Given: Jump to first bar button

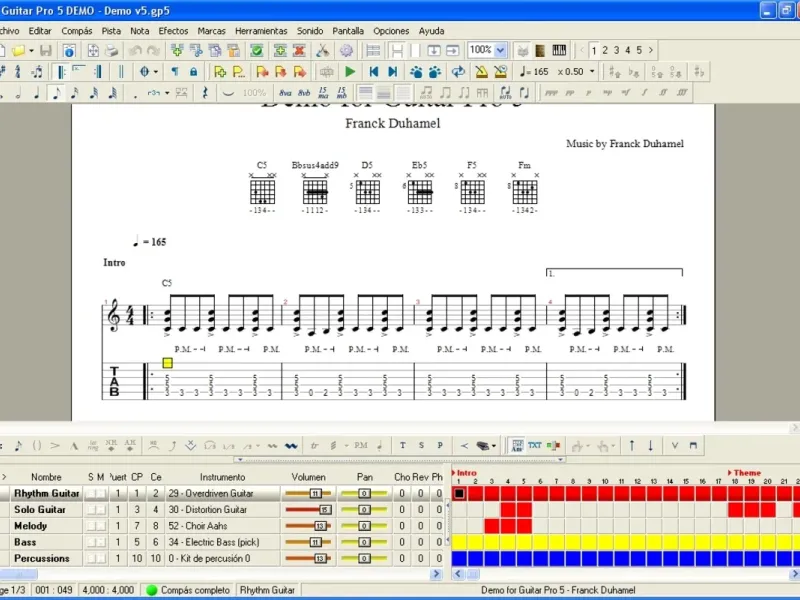Looking at the screenshot, I should tap(374, 72).
